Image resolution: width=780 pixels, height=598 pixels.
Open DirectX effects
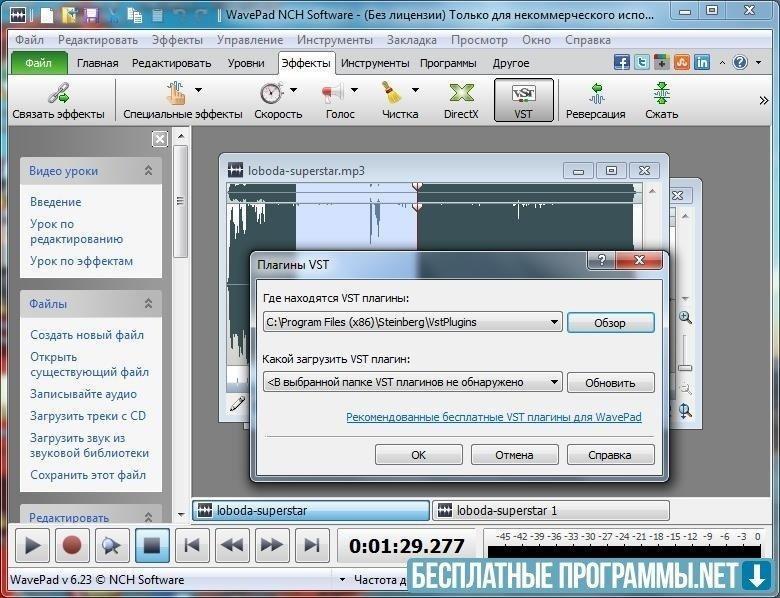[461, 100]
